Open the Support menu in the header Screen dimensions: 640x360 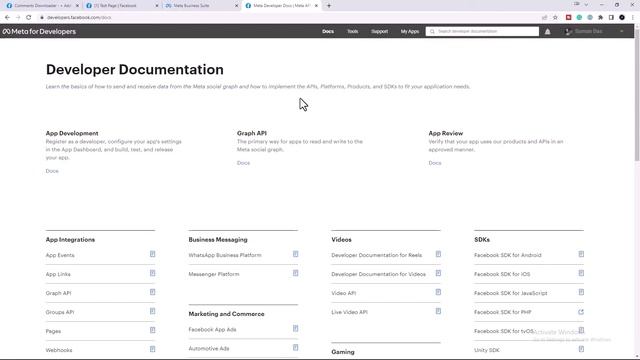point(380,31)
